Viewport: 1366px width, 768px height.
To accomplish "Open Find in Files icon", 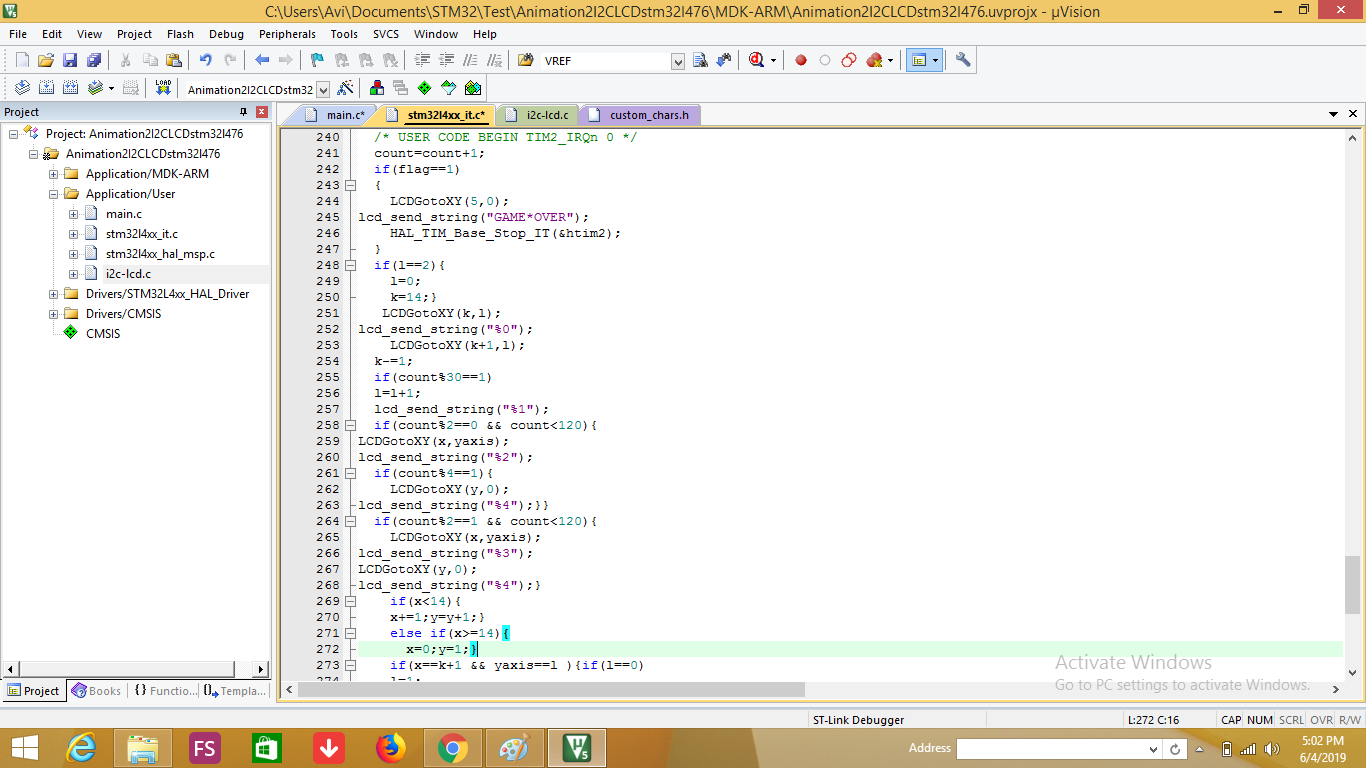I will point(526,60).
